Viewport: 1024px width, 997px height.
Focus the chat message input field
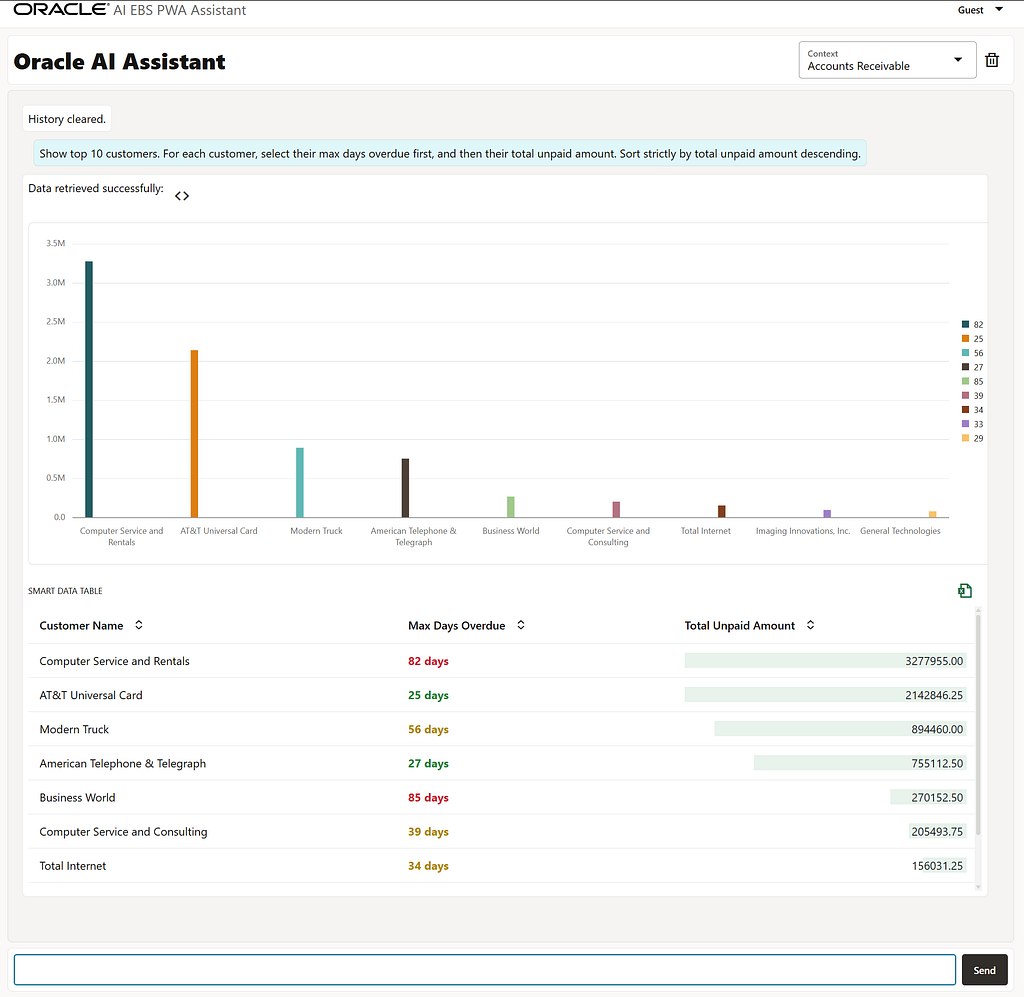pos(485,970)
